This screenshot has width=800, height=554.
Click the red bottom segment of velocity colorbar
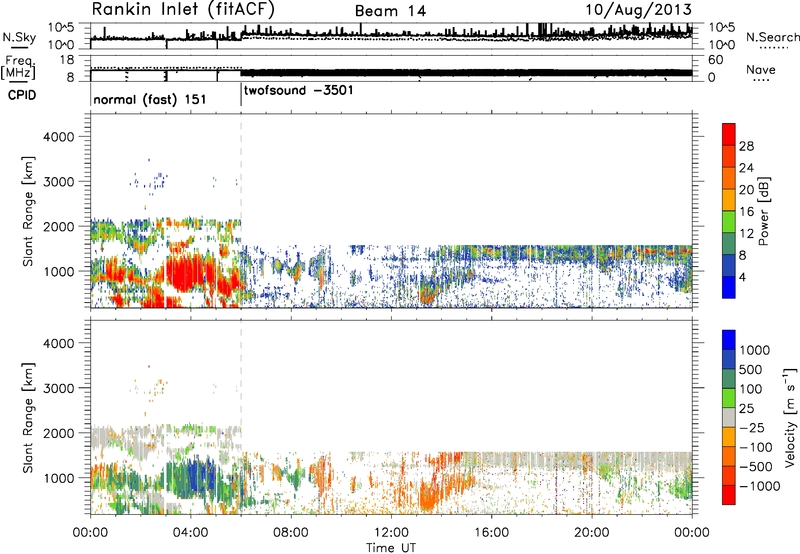coord(729,495)
